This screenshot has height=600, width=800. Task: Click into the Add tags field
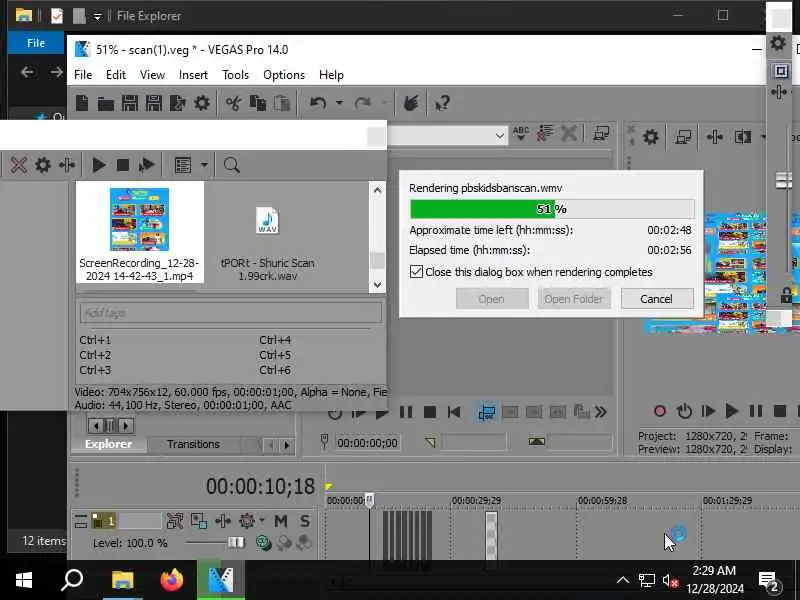pyautogui.click(x=231, y=313)
